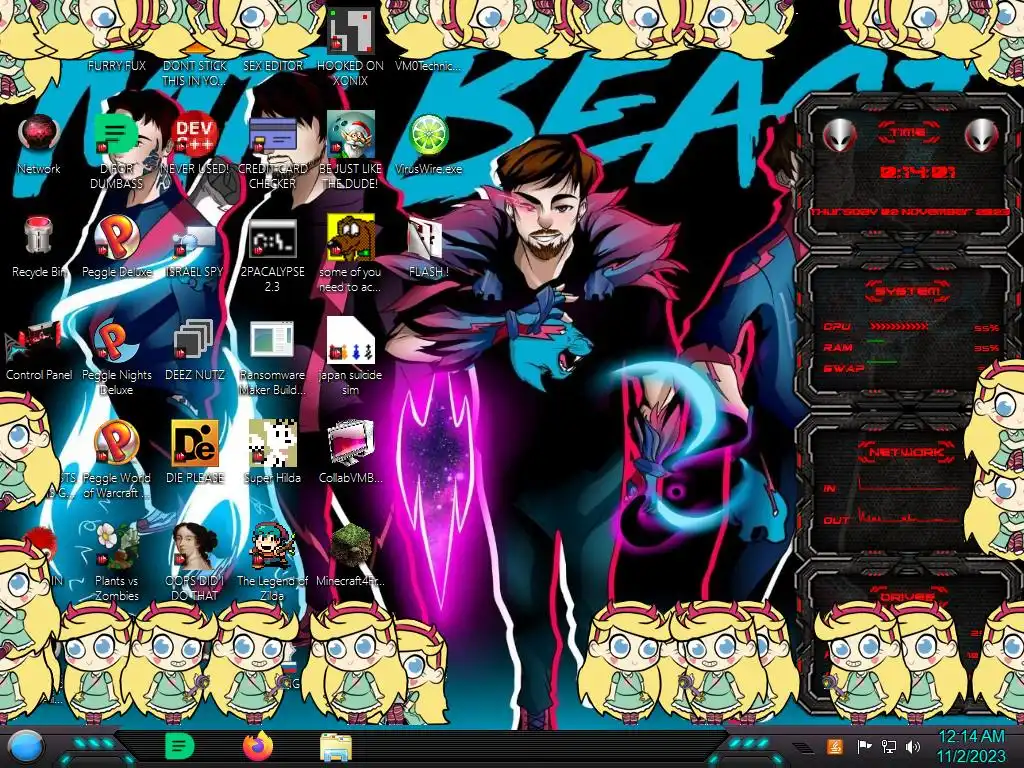Launch Firefox from the taskbar
This screenshot has height=768, width=1024.
click(x=257, y=746)
